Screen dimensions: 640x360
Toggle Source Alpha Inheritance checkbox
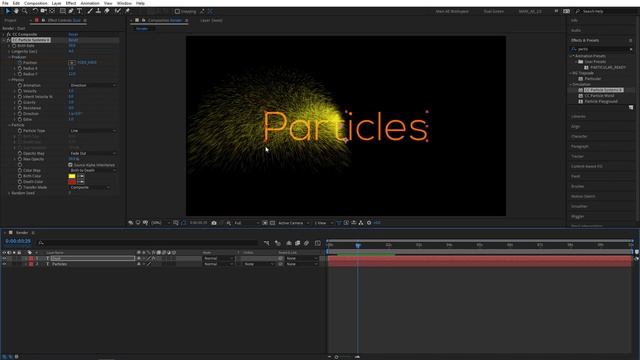point(70,165)
